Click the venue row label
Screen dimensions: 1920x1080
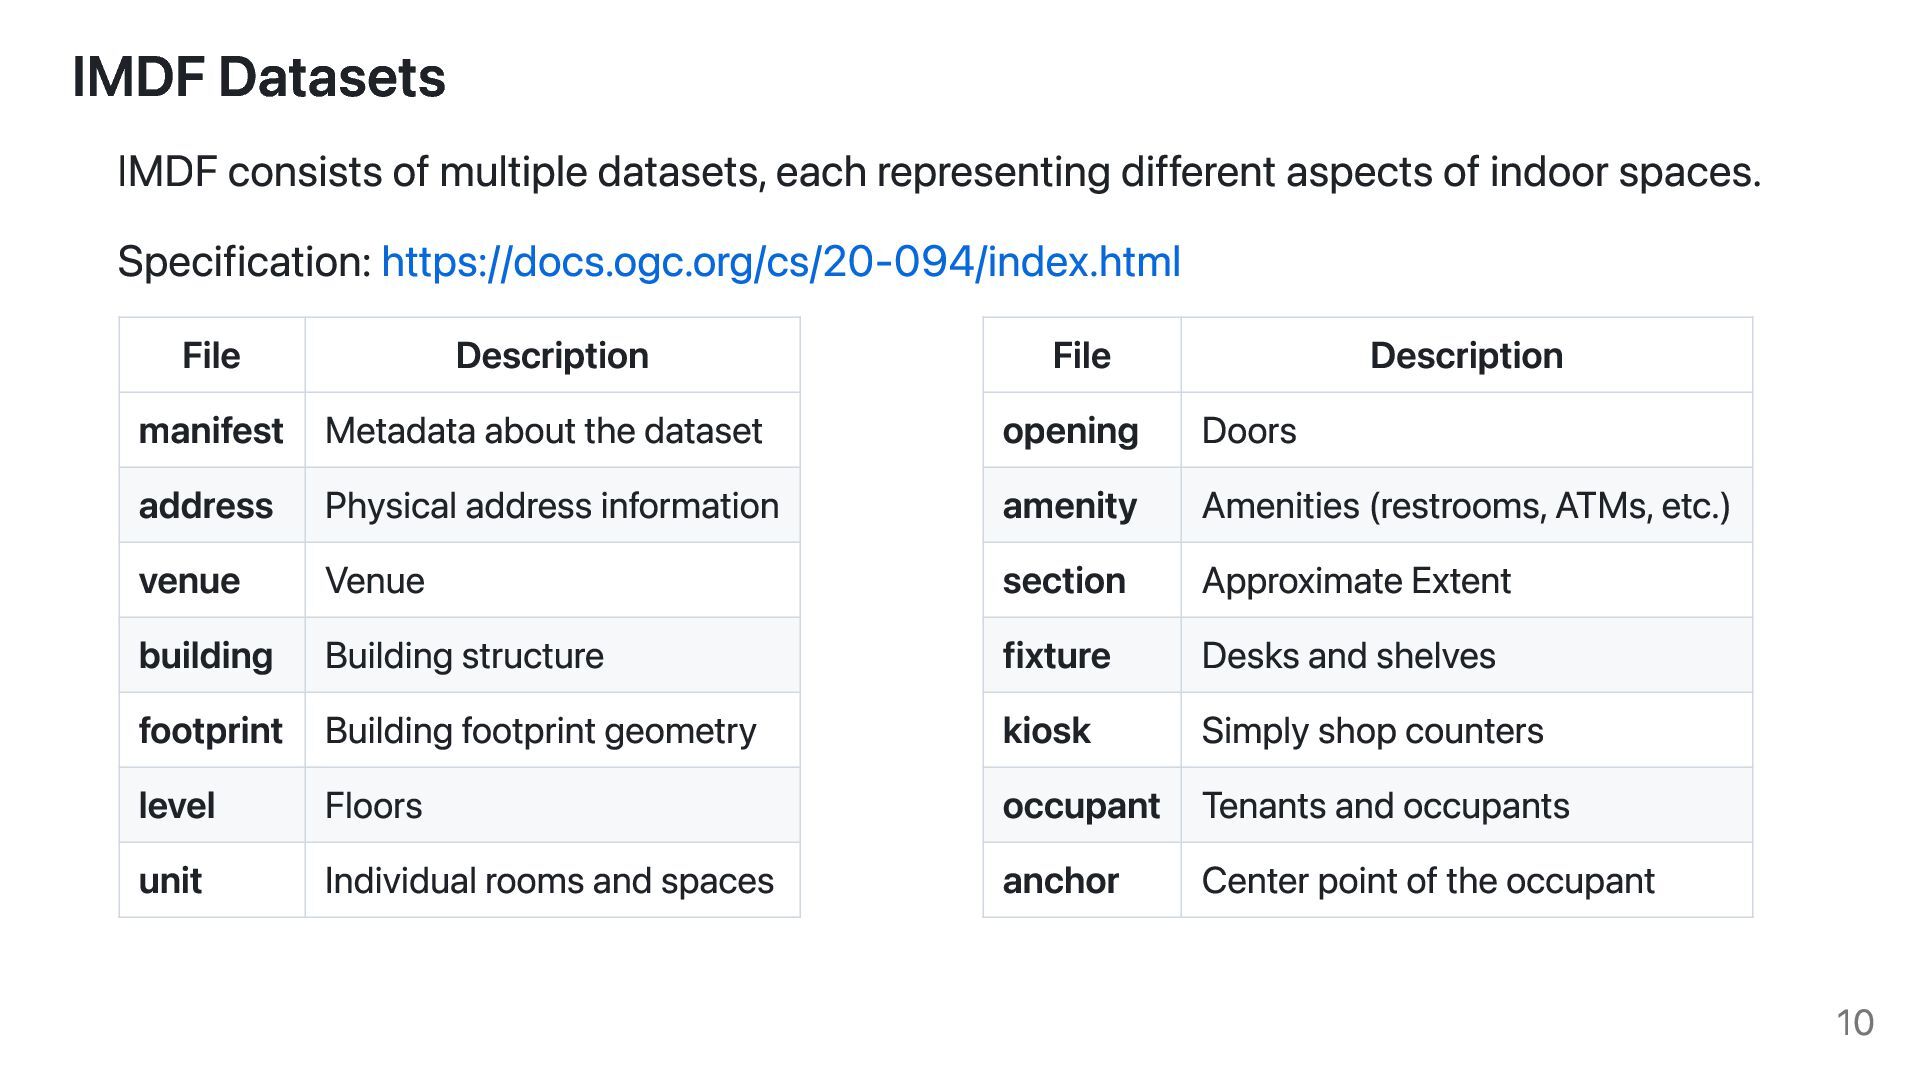tap(190, 581)
